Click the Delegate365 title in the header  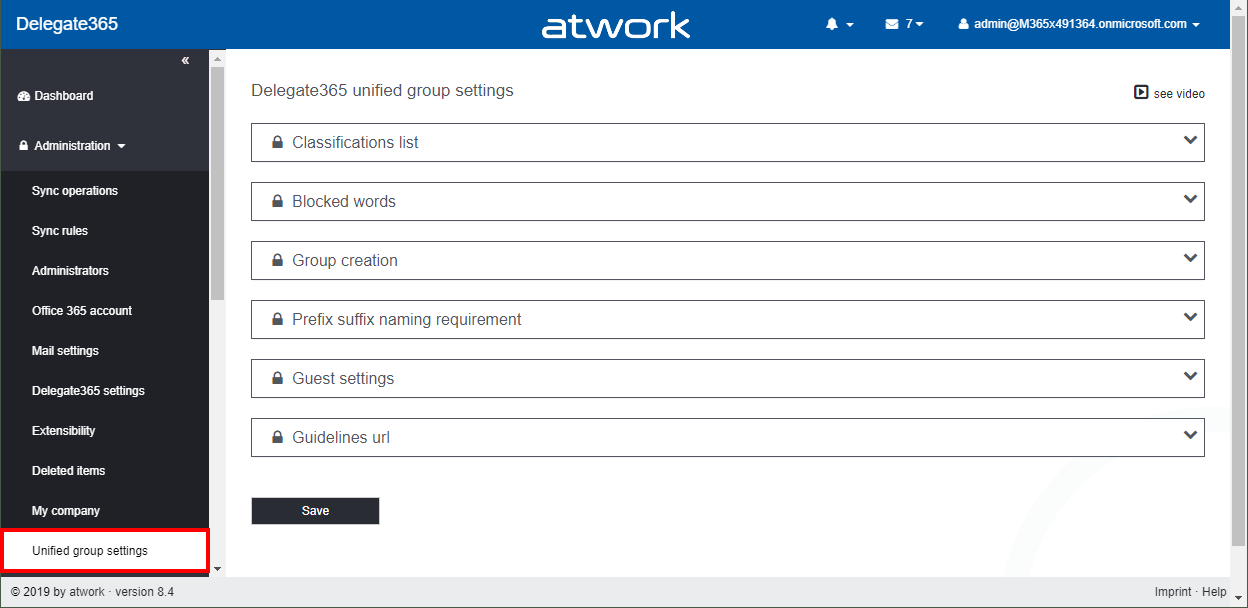[67, 24]
